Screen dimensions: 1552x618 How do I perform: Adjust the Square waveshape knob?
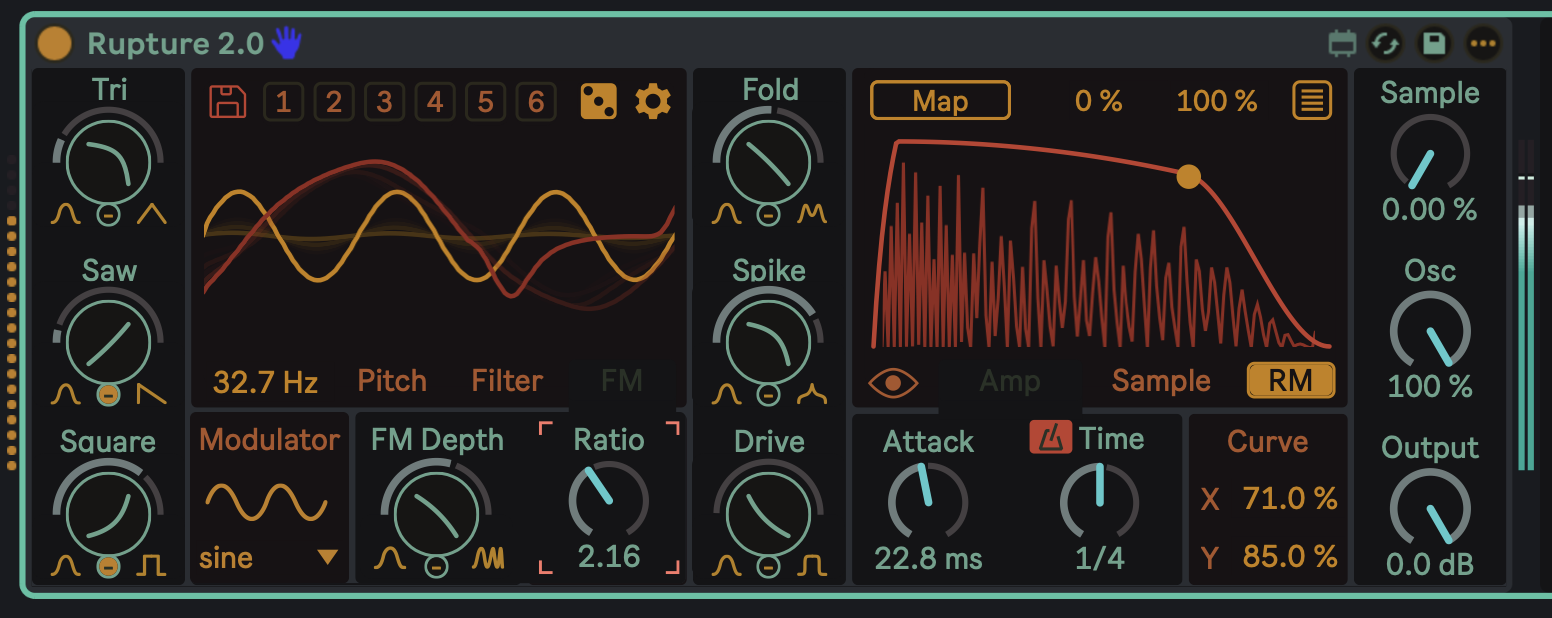(108, 514)
